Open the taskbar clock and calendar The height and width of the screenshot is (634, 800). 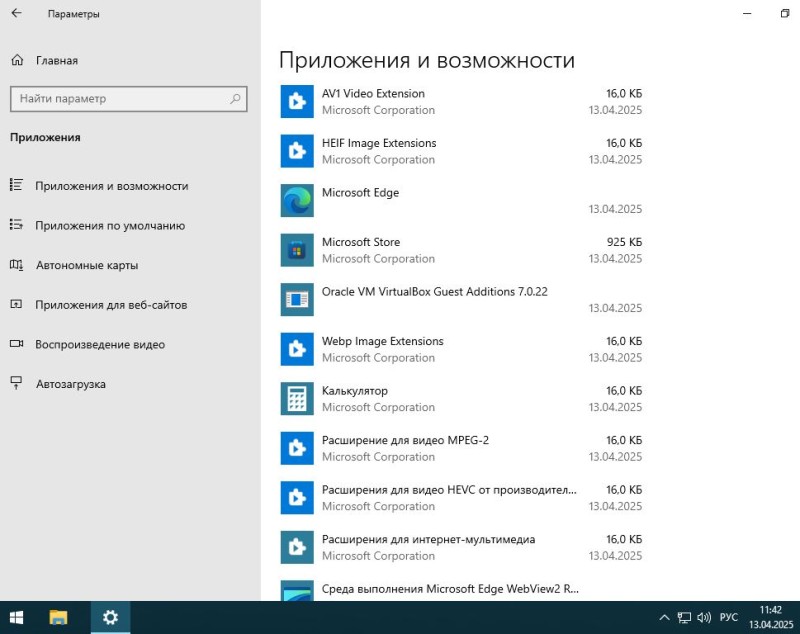770,617
